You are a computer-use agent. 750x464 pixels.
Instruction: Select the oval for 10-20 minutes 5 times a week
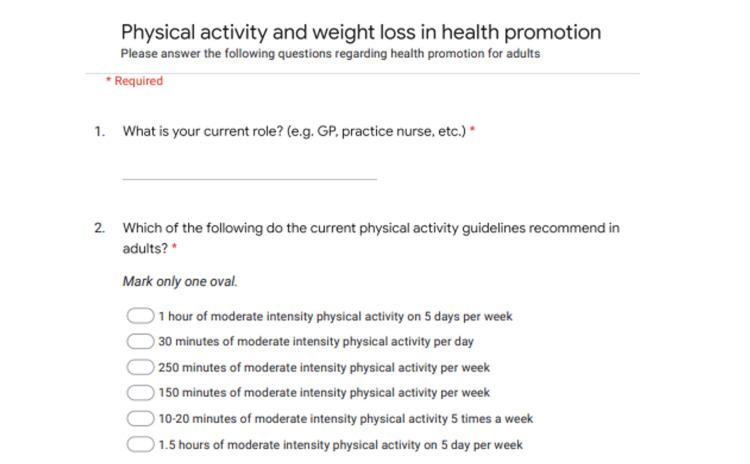140,418
